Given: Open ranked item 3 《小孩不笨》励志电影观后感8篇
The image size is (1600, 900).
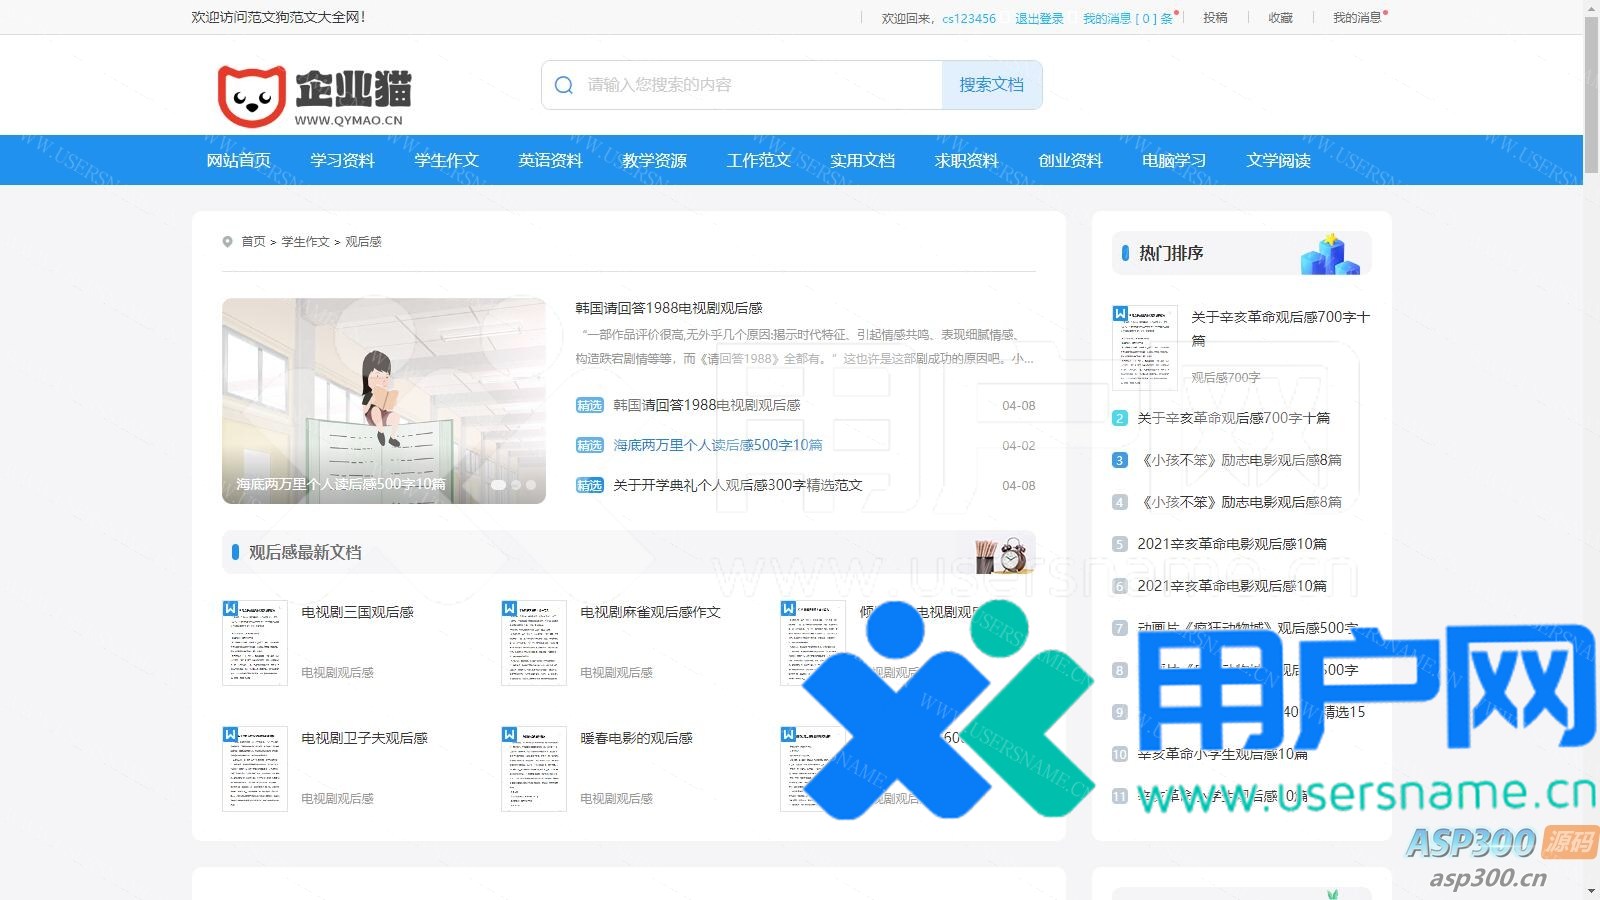Looking at the screenshot, I should (1239, 460).
